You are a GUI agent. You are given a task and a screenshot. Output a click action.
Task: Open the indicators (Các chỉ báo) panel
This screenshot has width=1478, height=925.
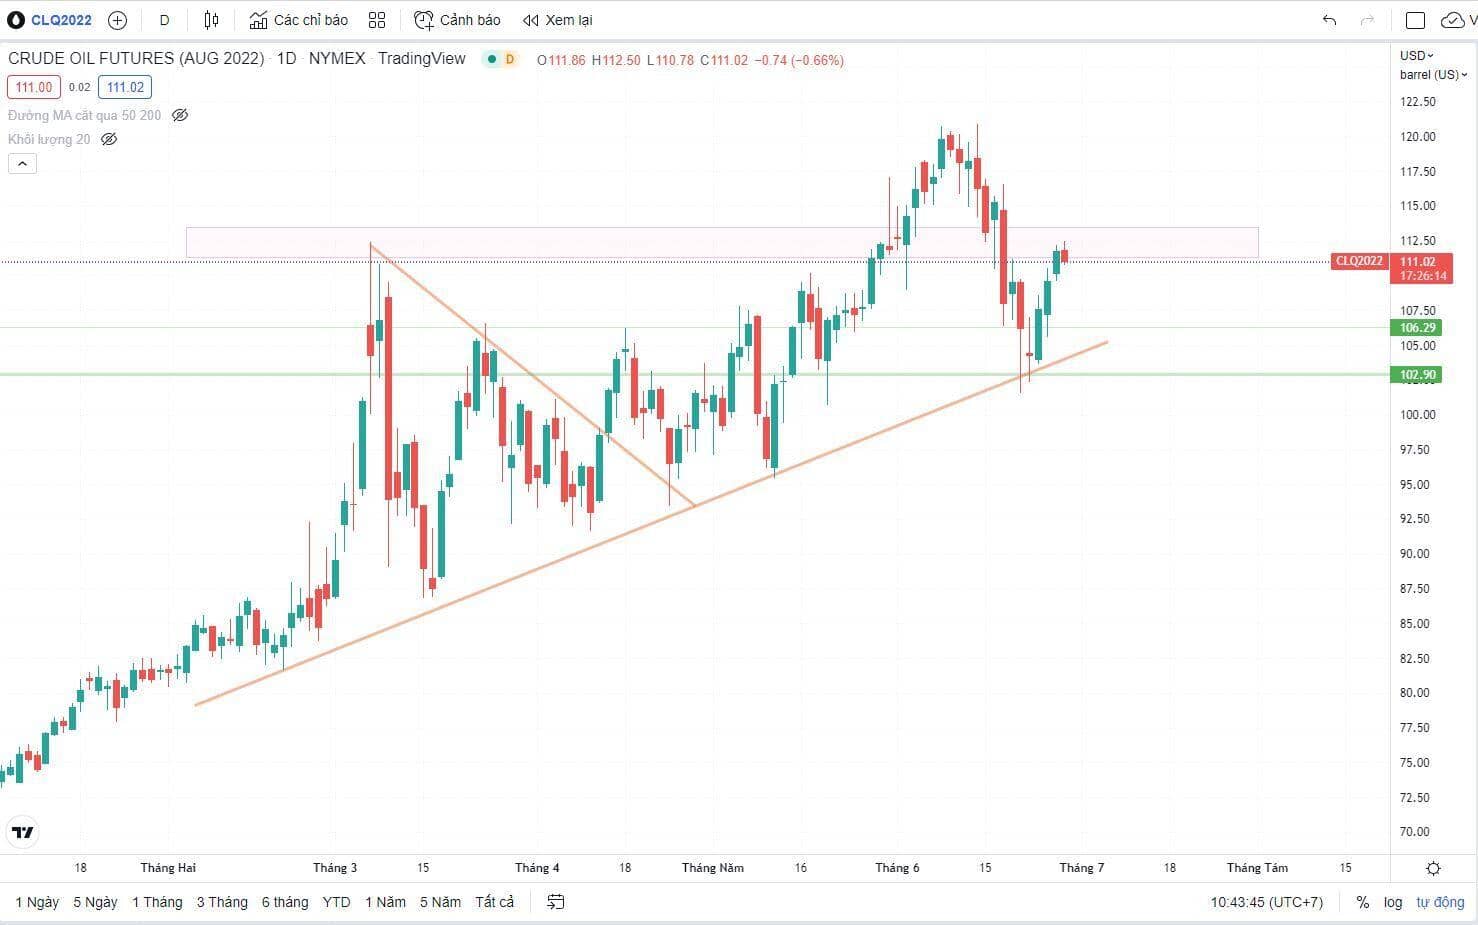(299, 20)
